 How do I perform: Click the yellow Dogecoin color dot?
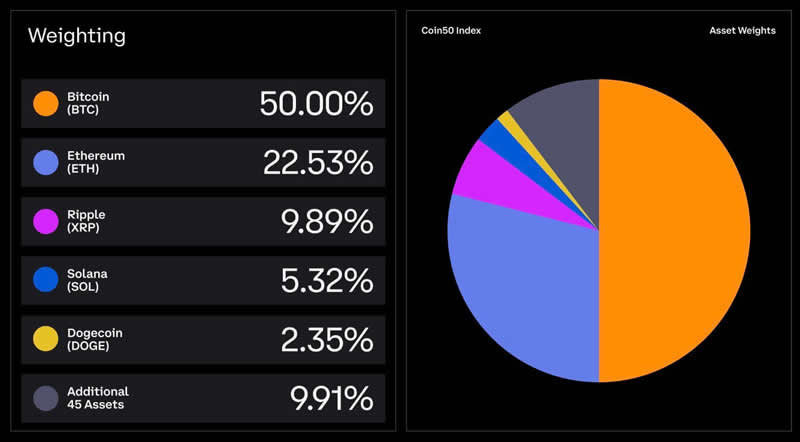(45, 339)
